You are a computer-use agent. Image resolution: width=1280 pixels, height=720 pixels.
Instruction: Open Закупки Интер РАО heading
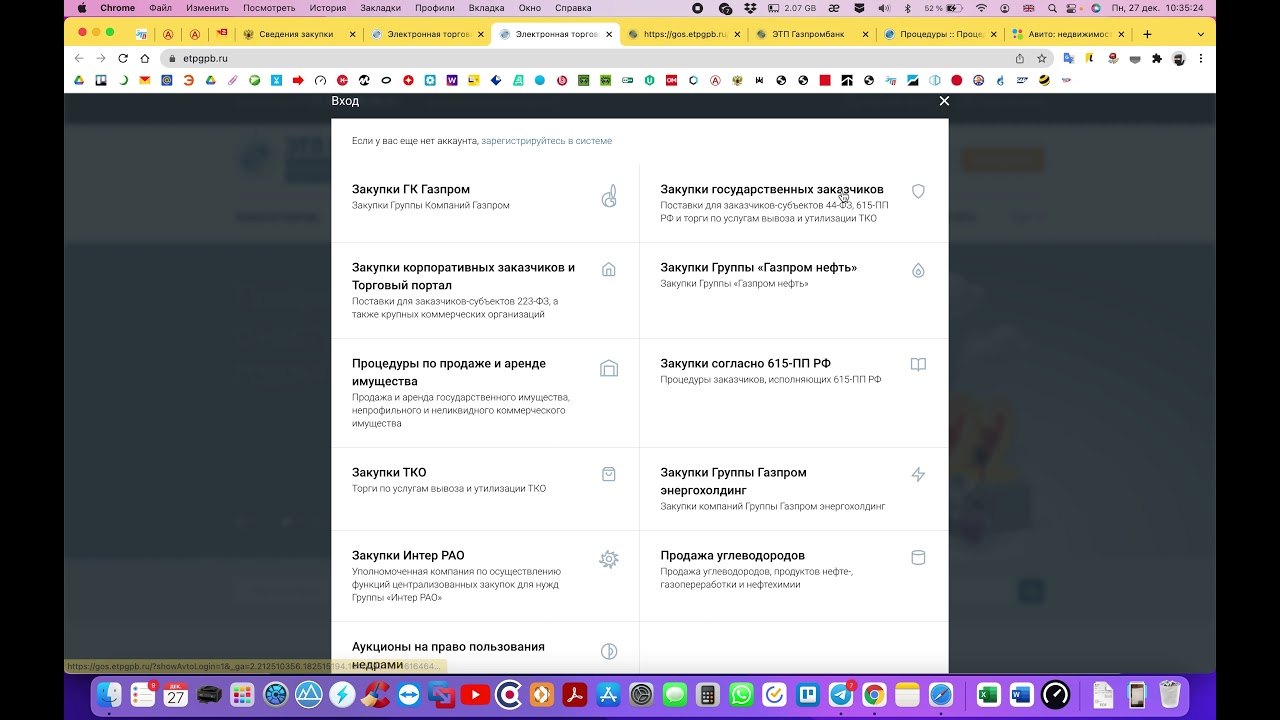coord(408,555)
